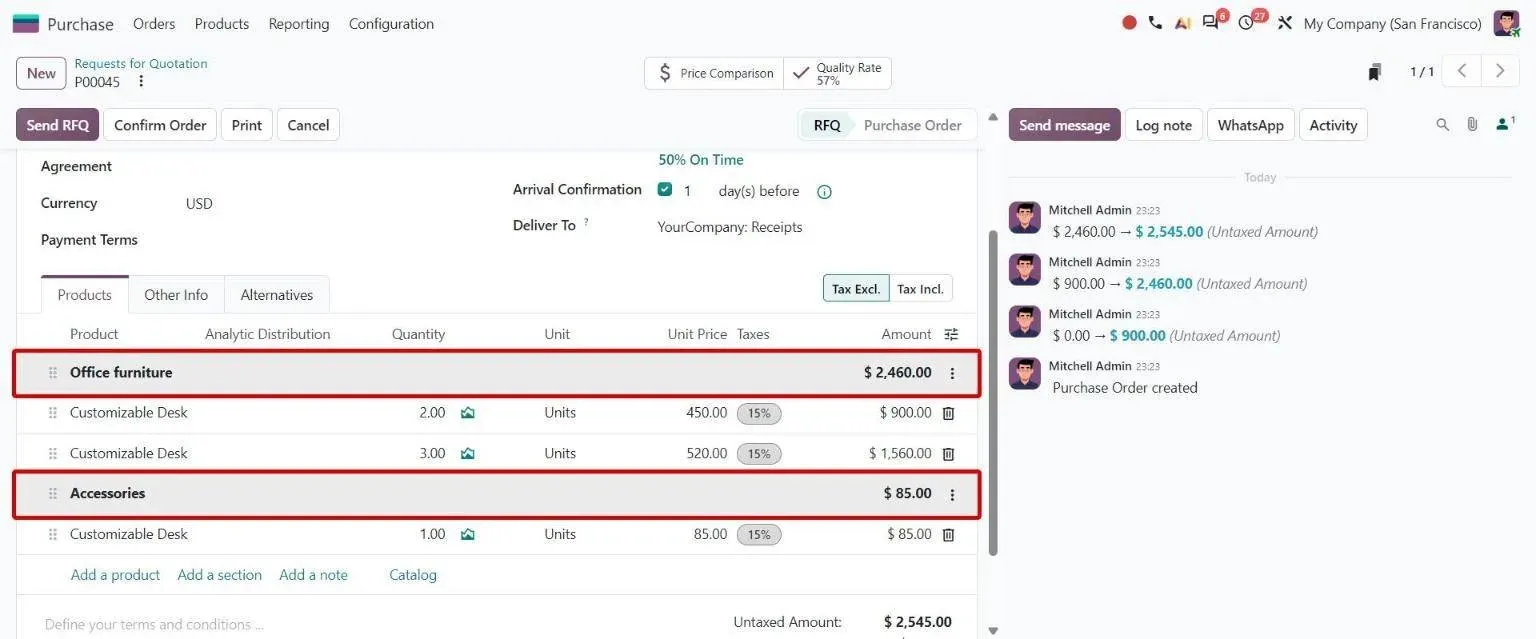Open the debug tools wrench icon
Viewport: 1536px width, 639px height.
pos(1285,23)
